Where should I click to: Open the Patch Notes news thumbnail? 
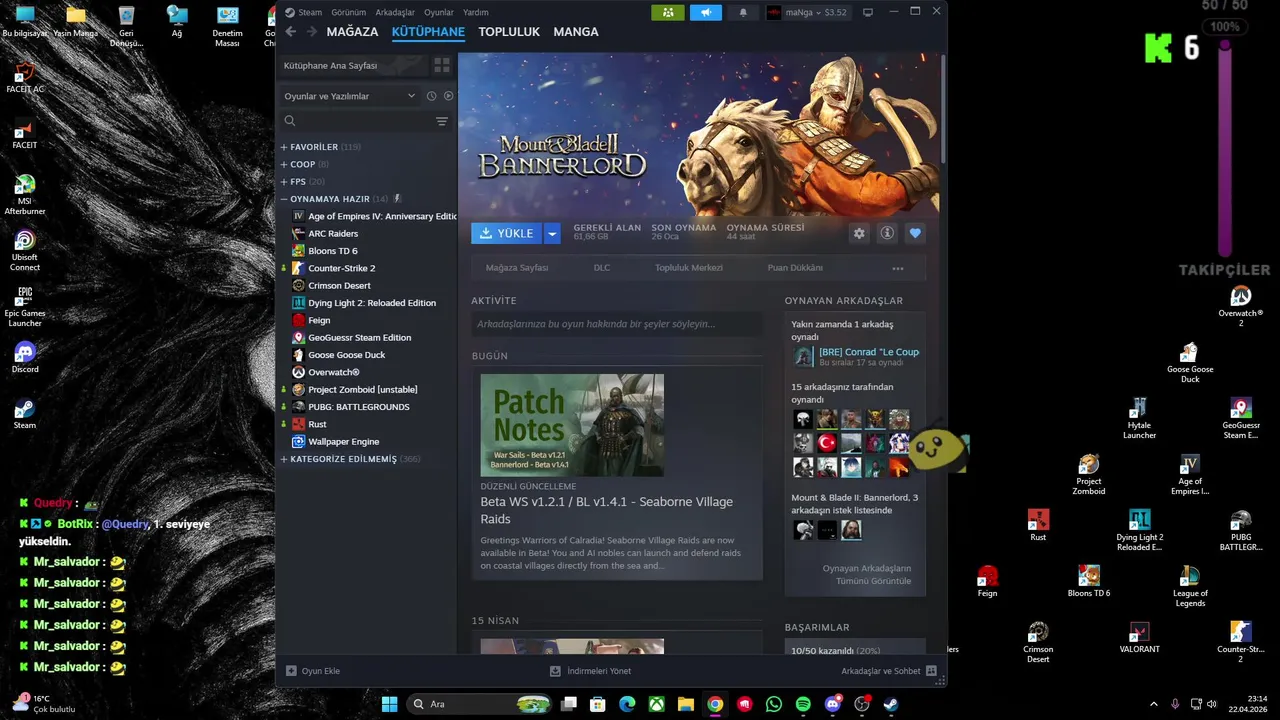click(x=572, y=425)
